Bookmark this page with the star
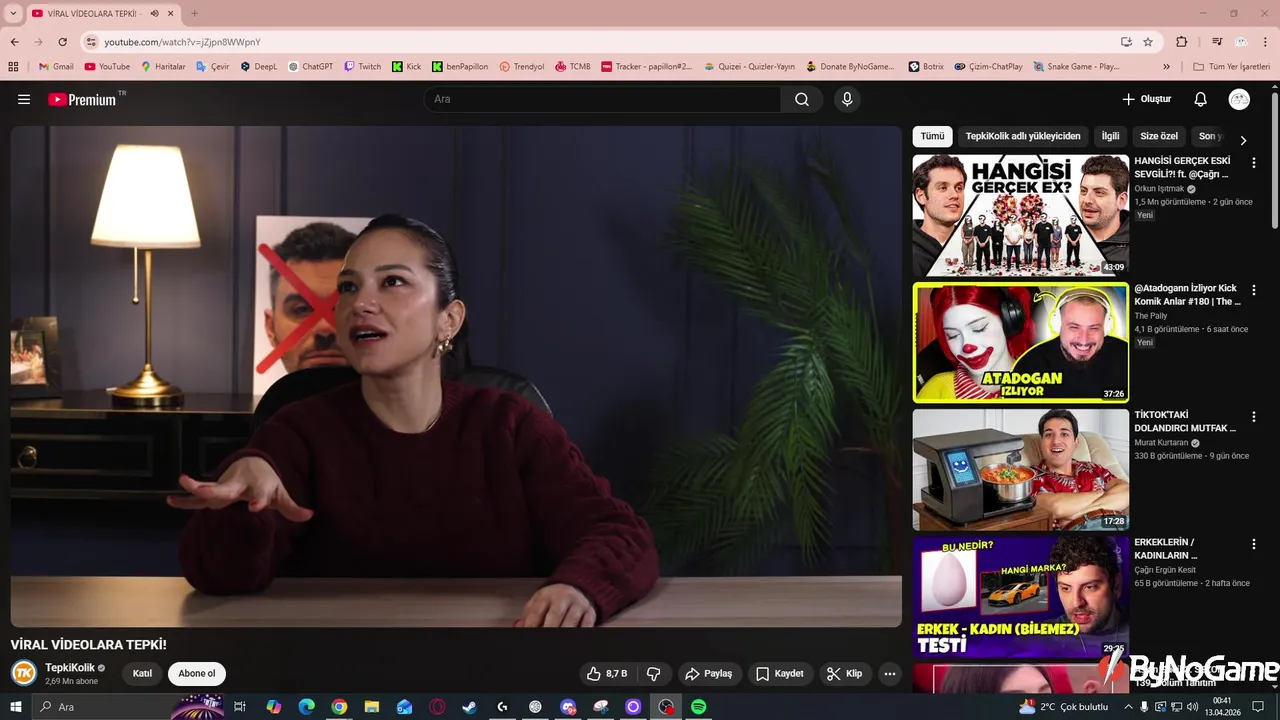 pos(1148,42)
